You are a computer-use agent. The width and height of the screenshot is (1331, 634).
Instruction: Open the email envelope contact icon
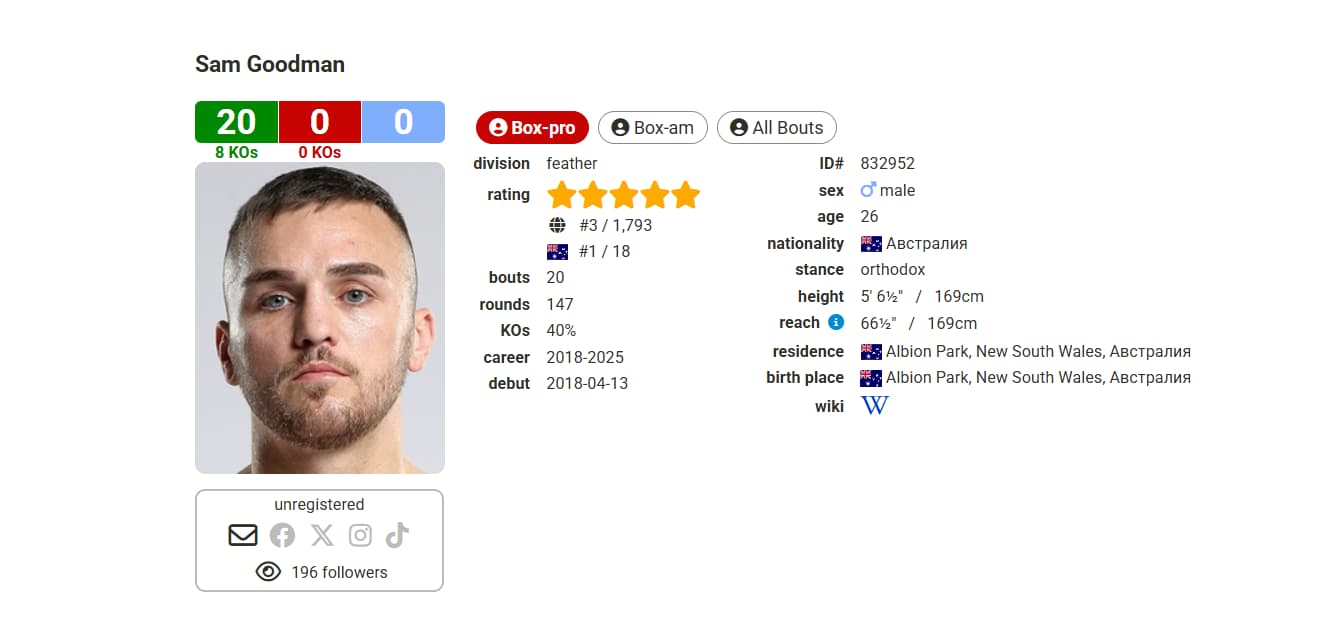coord(243,536)
